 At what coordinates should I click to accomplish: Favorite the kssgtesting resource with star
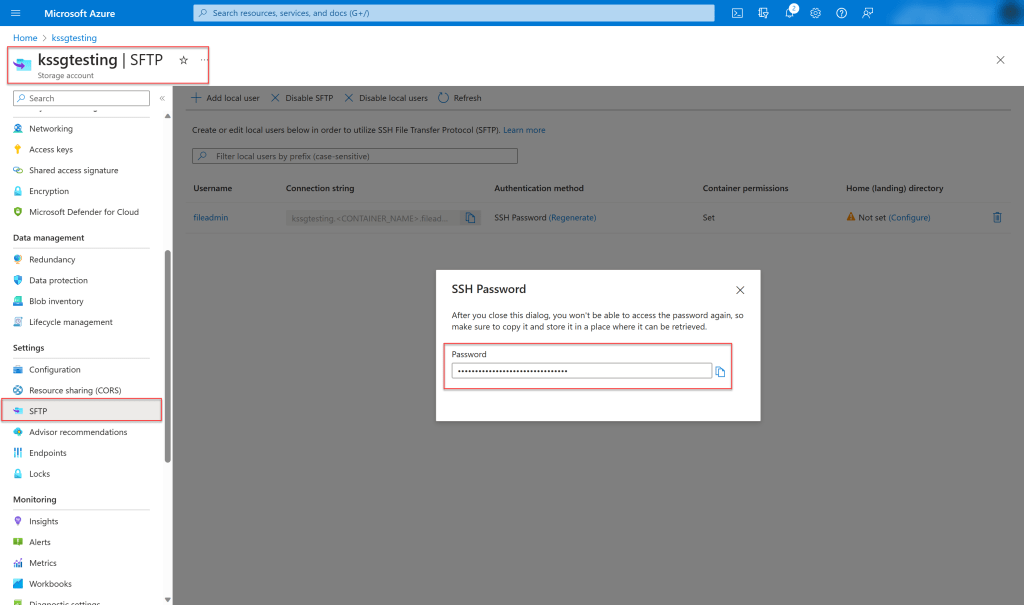click(183, 60)
